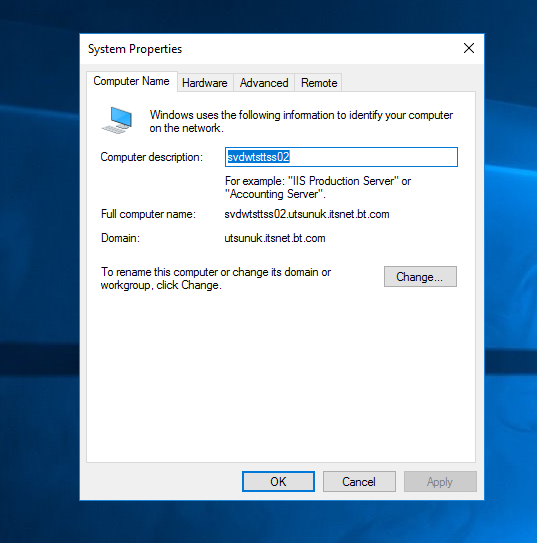This screenshot has height=543, width=537.
Task: Click the greyed-out Apply button
Action: coord(440,481)
